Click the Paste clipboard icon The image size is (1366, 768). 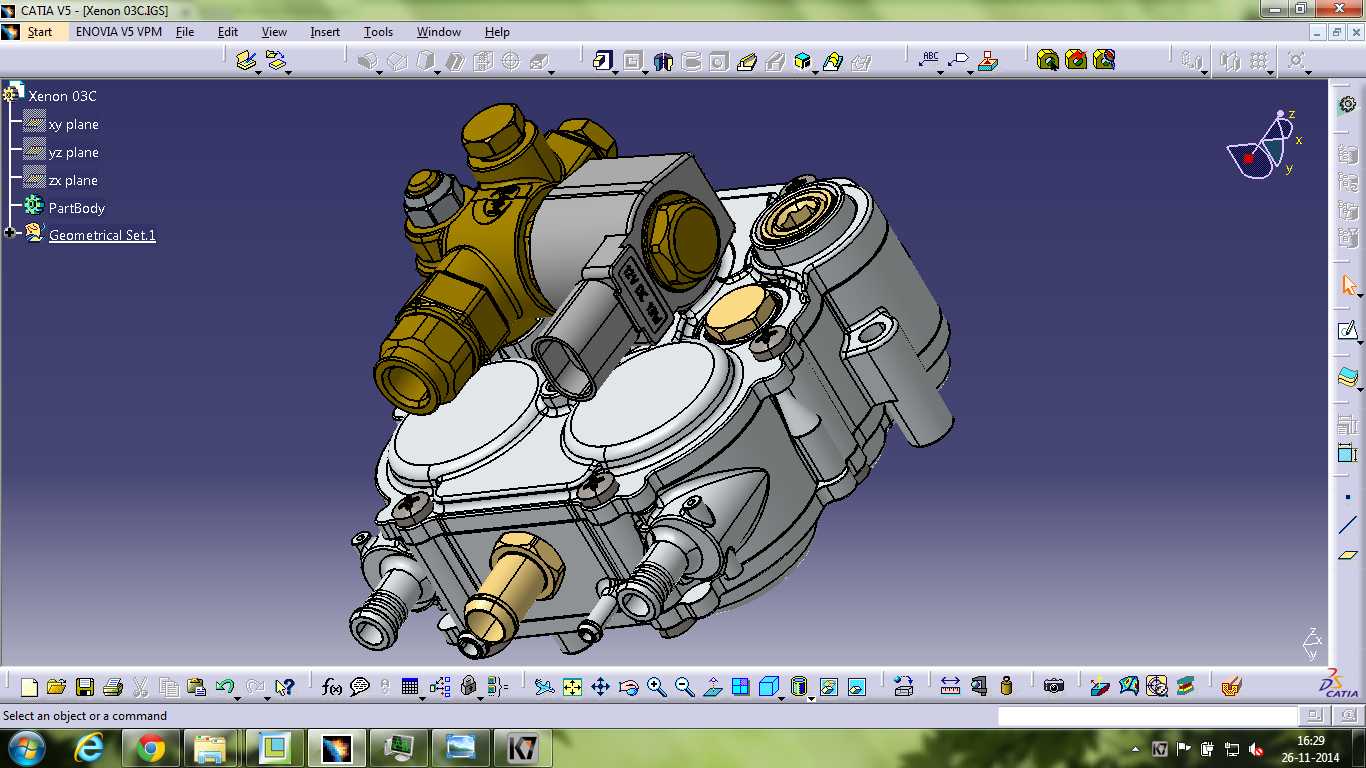click(x=197, y=687)
